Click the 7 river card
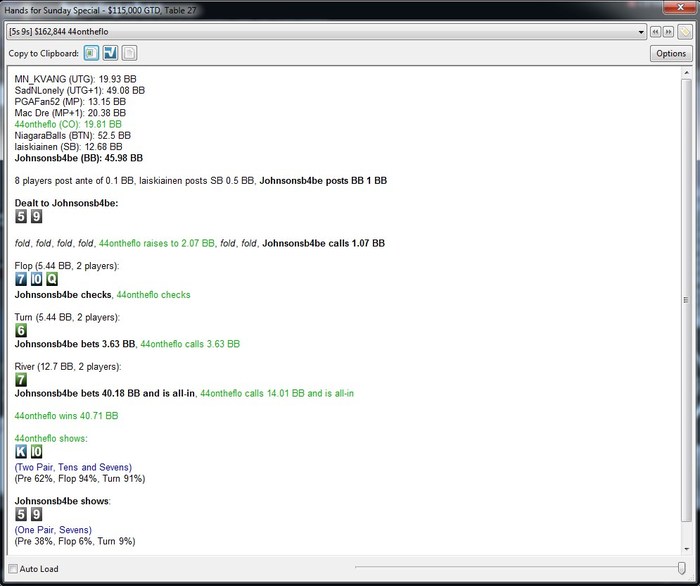The width and height of the screenshot is (700, 586). [21, 380]
